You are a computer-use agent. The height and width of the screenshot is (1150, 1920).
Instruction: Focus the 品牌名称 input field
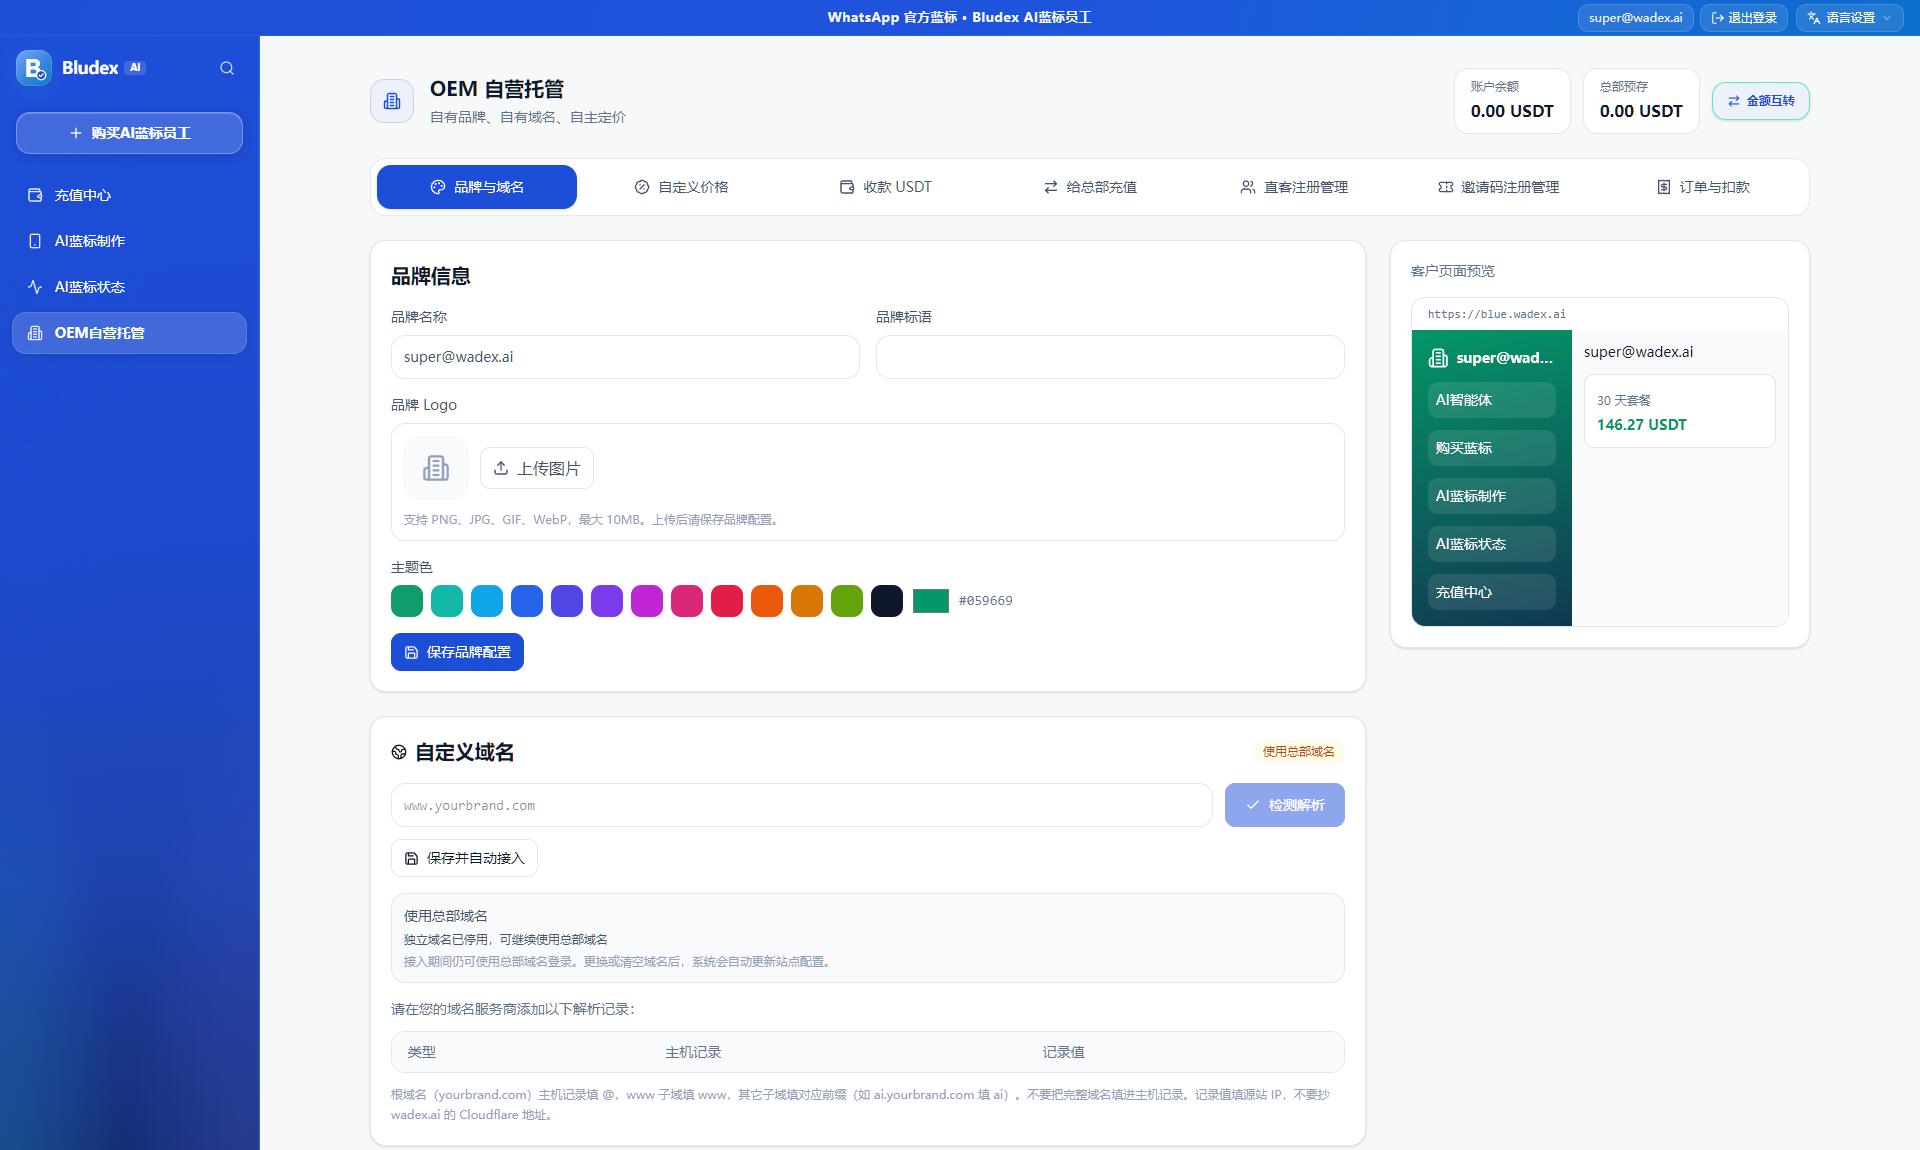(x=625, y=357)
